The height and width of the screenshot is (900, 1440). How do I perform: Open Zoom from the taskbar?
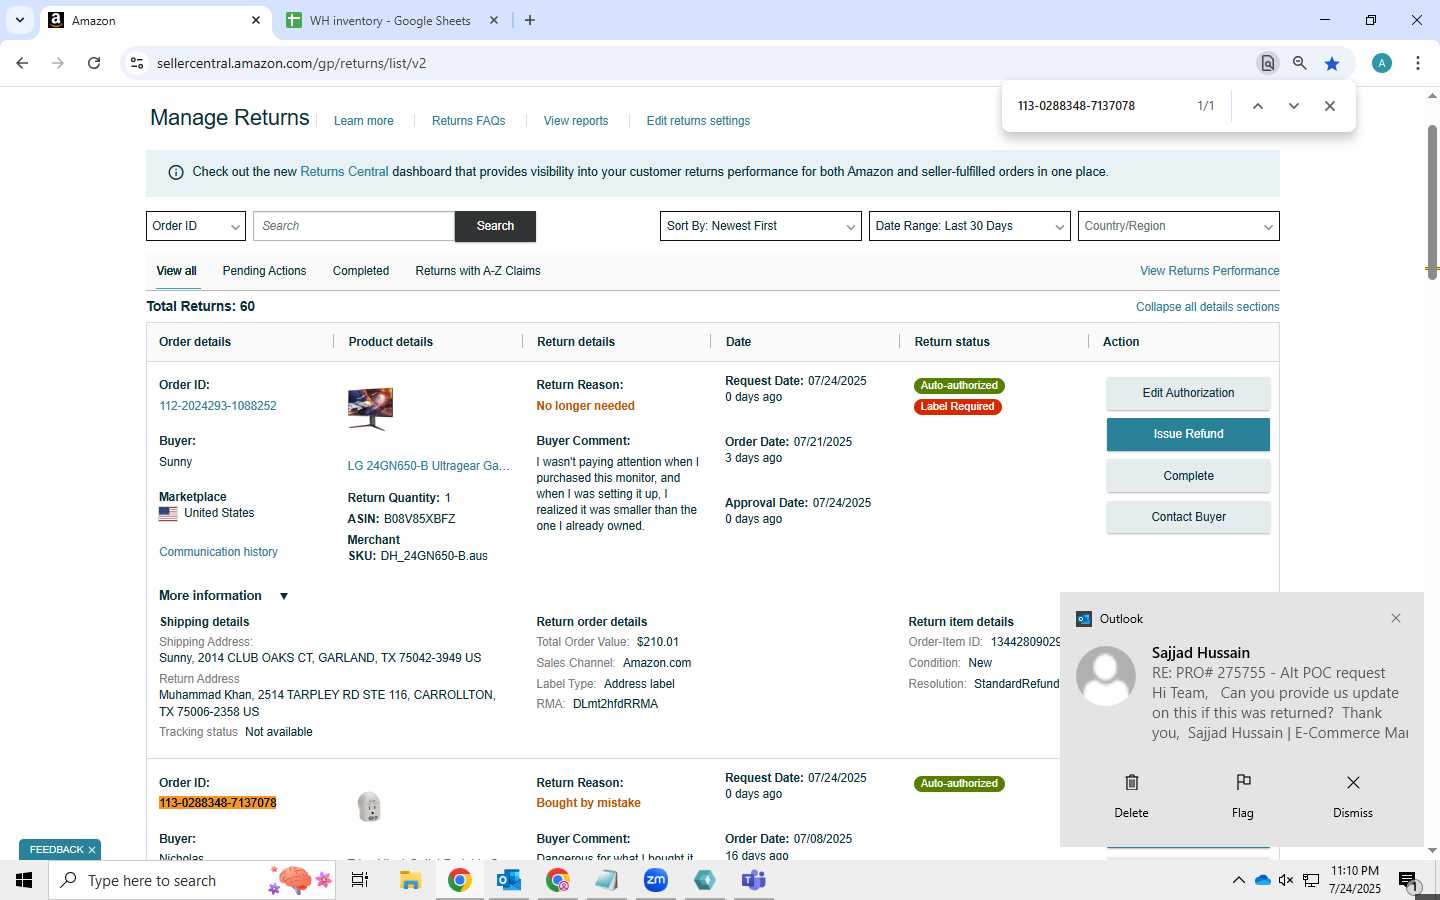tap(656, 880)
